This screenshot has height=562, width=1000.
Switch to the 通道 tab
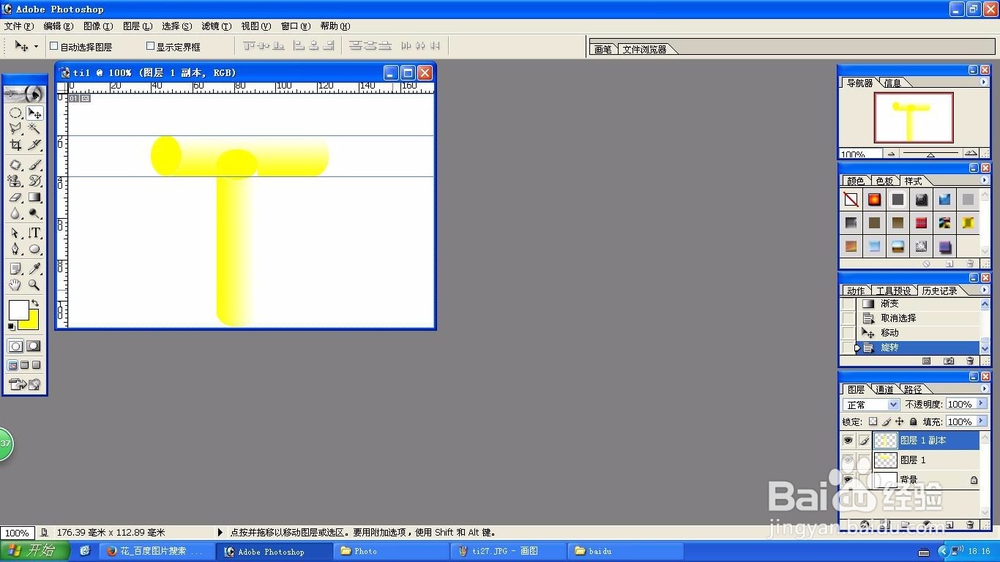click(885, 389)
